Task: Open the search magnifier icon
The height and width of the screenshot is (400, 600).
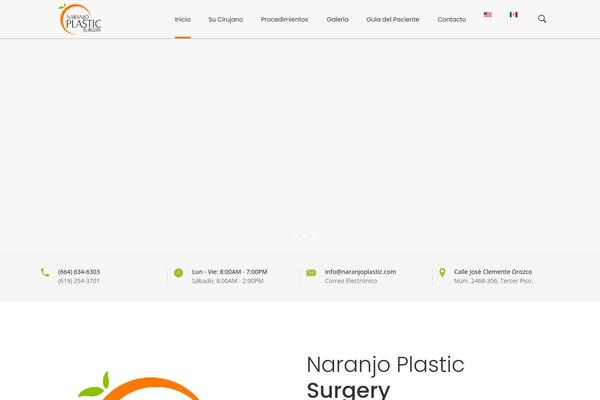Action: click(542, 19)
